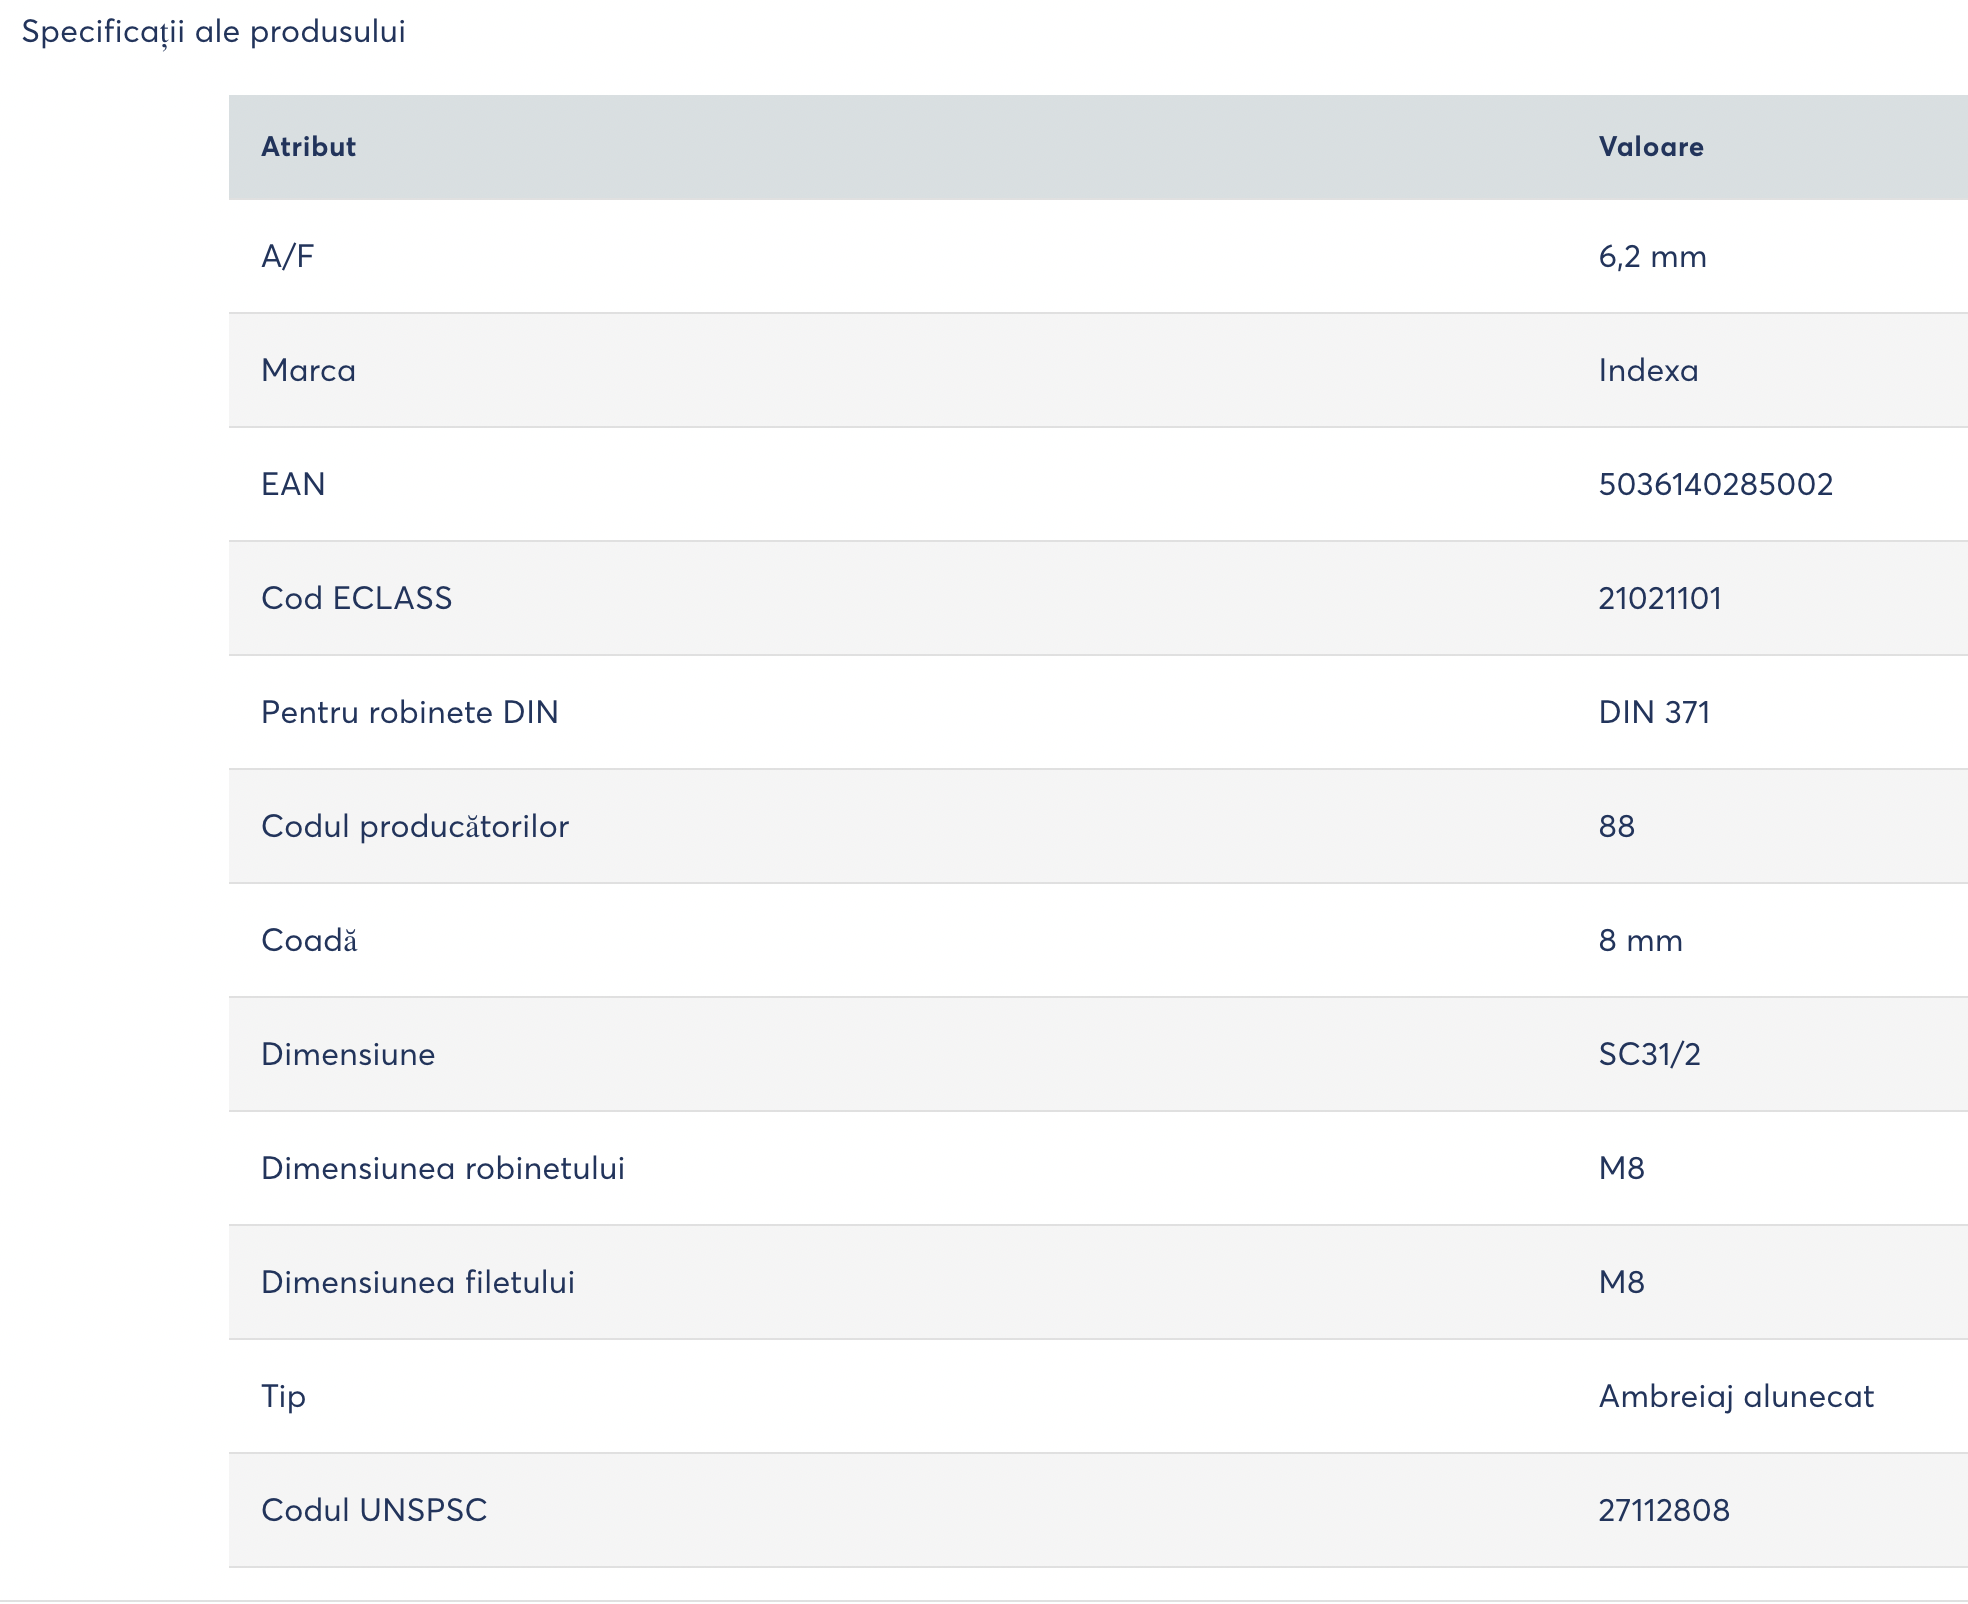Select the 'Valoare' column header
1968x1604 pixels.
[1651, 147]
